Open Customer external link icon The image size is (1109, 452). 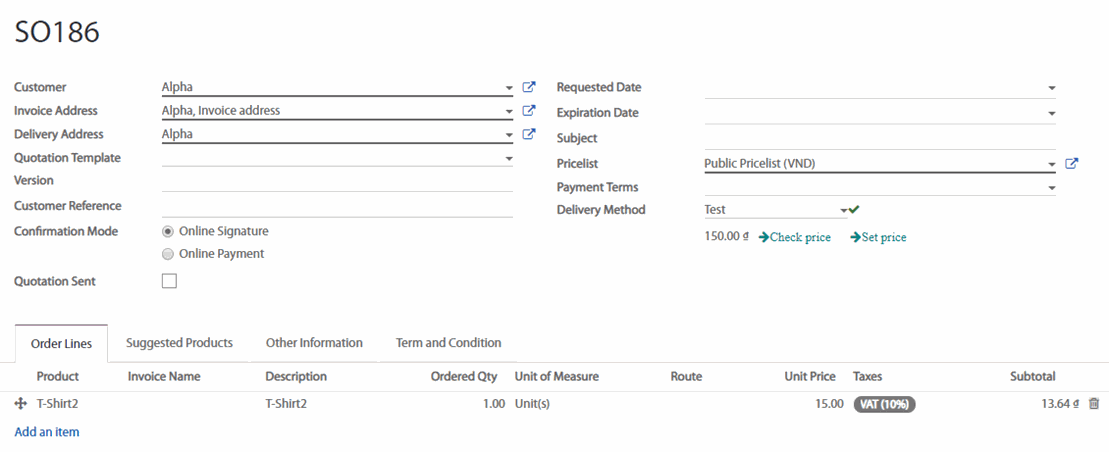pyautogui.click(x=529, y=87)
